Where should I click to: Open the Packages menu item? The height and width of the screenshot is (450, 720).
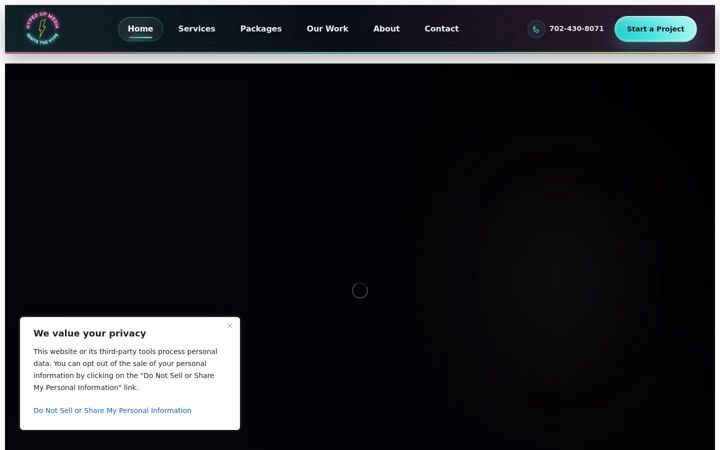[261, 29]
